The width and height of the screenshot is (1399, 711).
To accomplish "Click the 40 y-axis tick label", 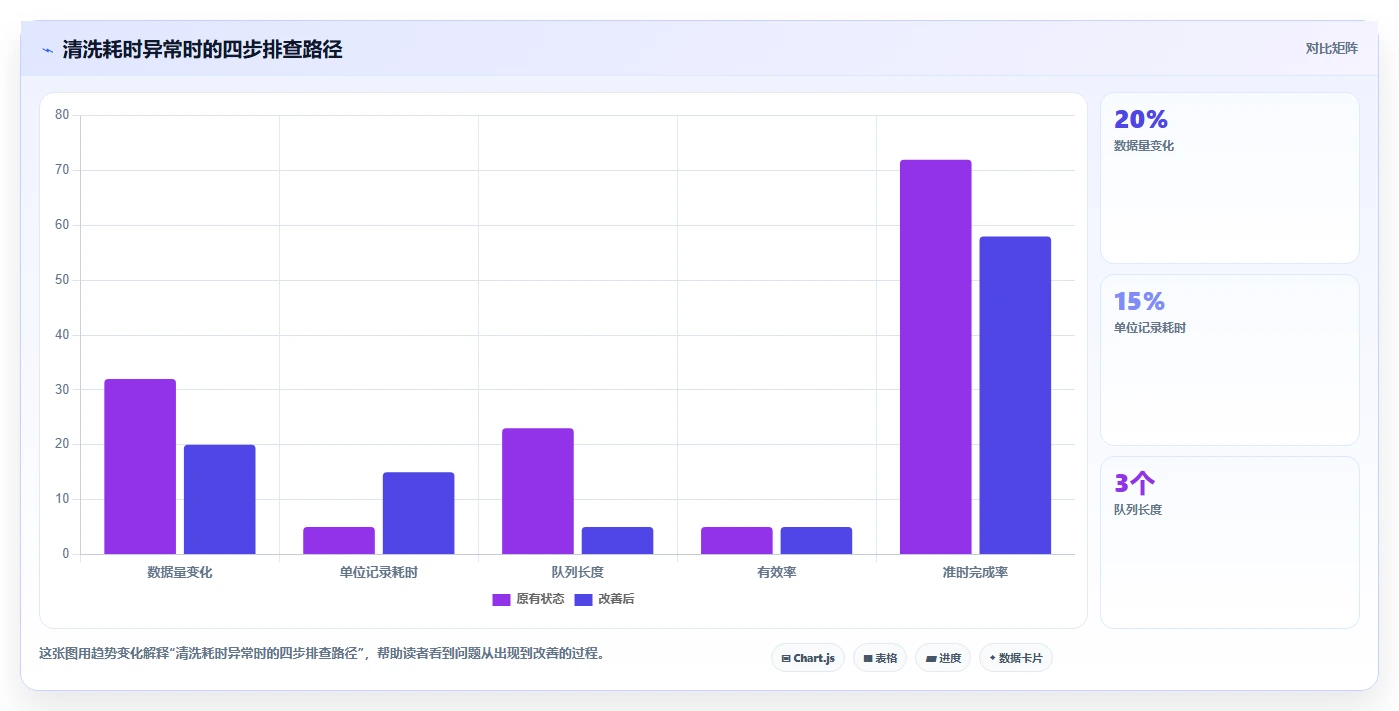I will pos(62,335).
